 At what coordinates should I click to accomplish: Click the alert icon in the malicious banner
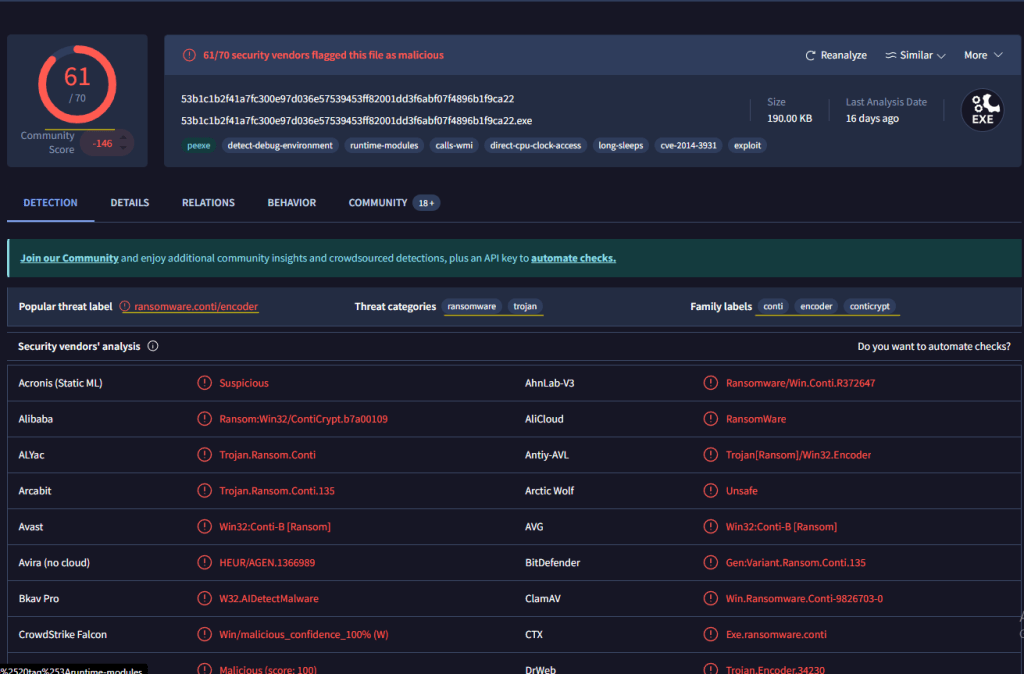pos(189,55)
